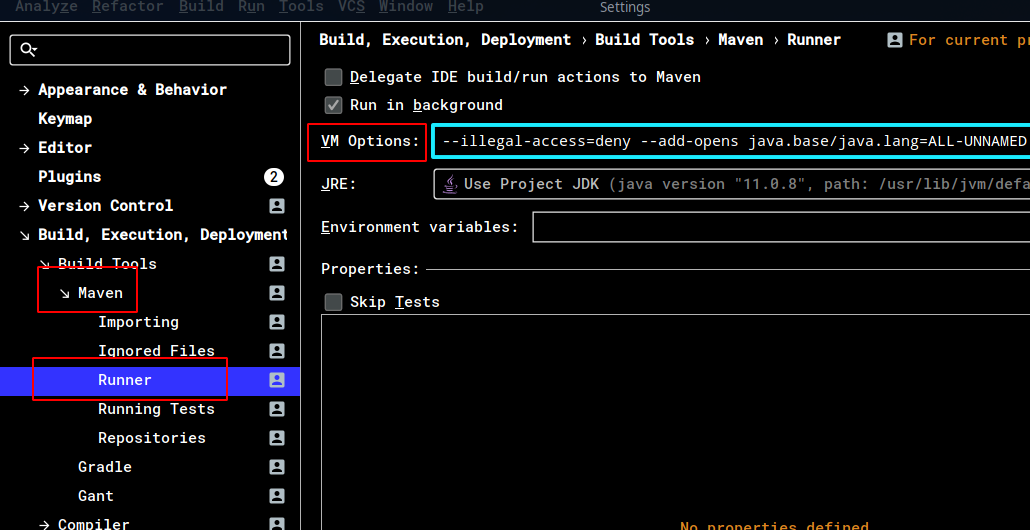This screenshot has height=530, width=1030.
Task: Select Runner under Maven
Action: coord(125,380)
